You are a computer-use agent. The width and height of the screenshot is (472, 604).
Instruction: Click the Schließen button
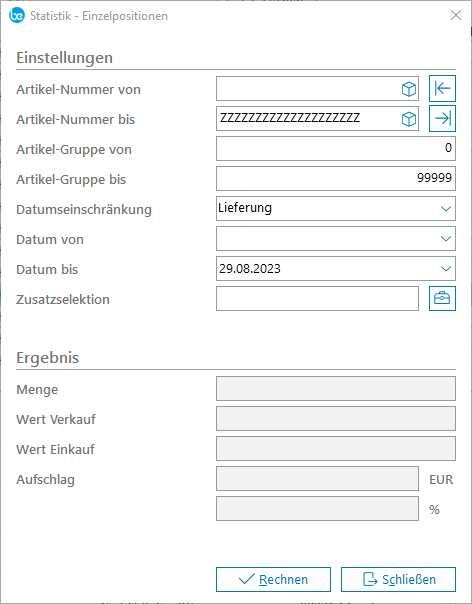tap(398, 579)
